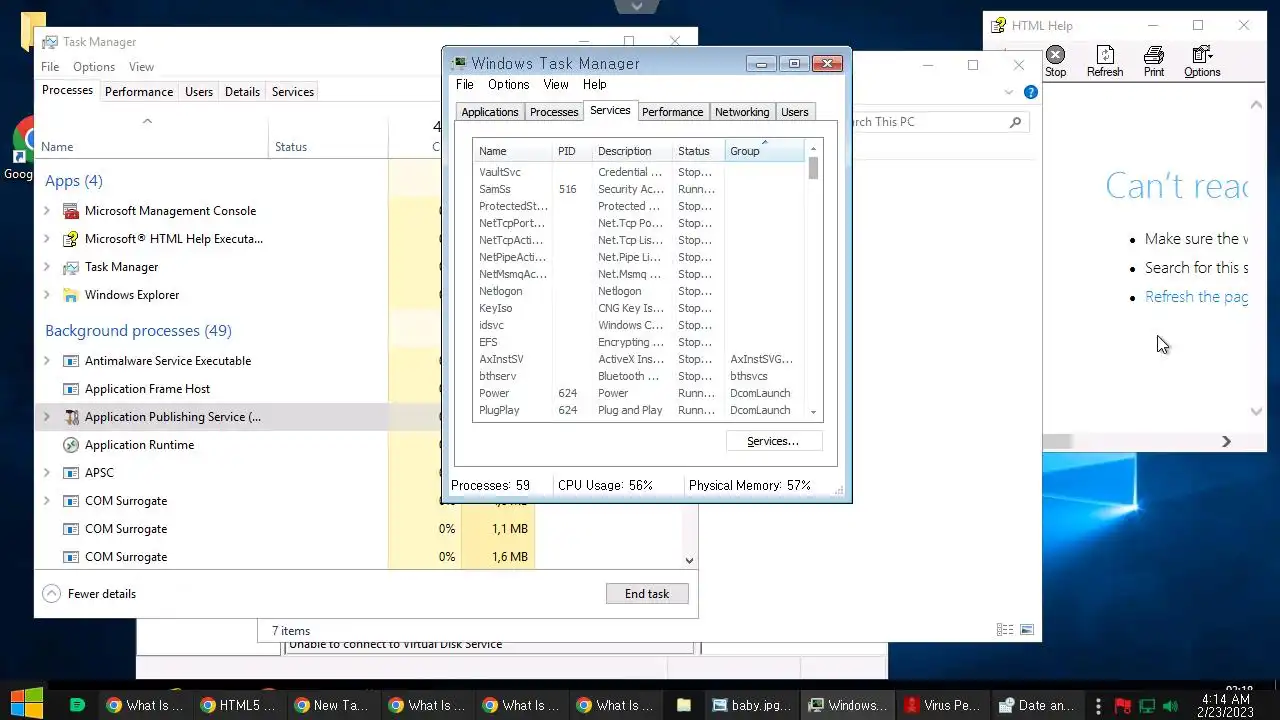
Task: Sort services by PID column
Action: click(573, 151)
